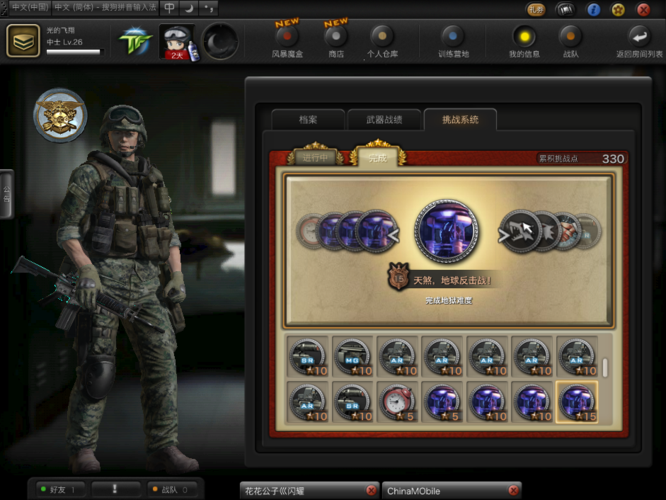Click the exclamation mark notification button
This screenshot has height=500, width=666.
115,490
